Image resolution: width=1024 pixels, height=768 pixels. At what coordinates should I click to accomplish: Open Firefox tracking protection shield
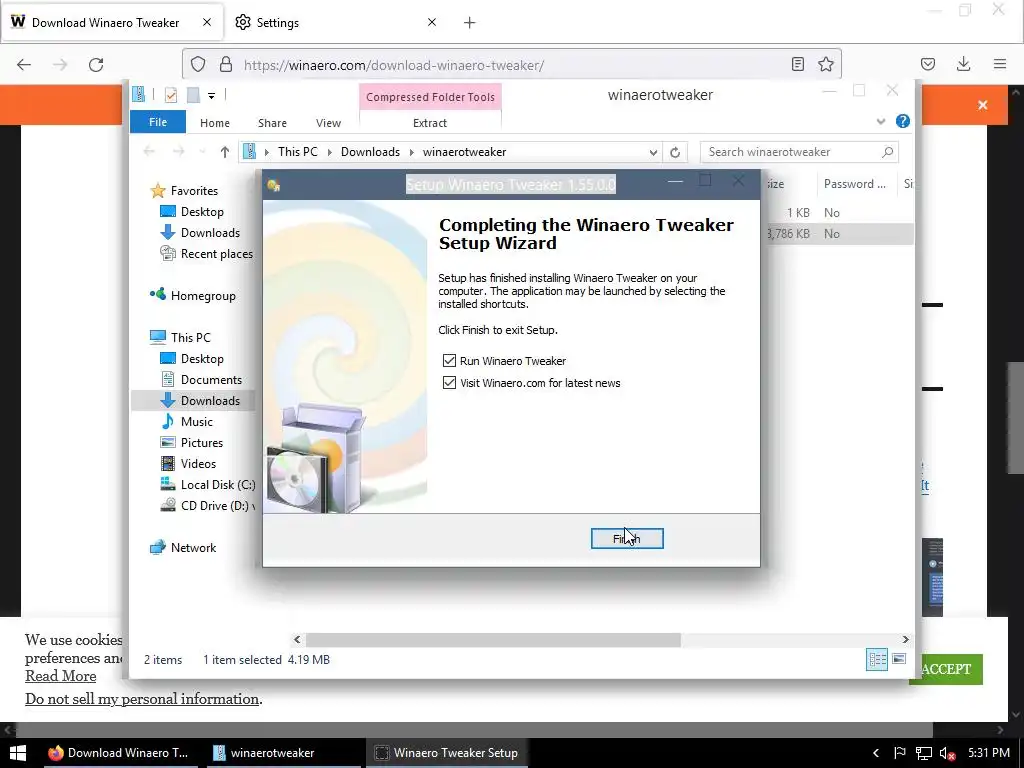pyautogui.click(x=198, y=64)
